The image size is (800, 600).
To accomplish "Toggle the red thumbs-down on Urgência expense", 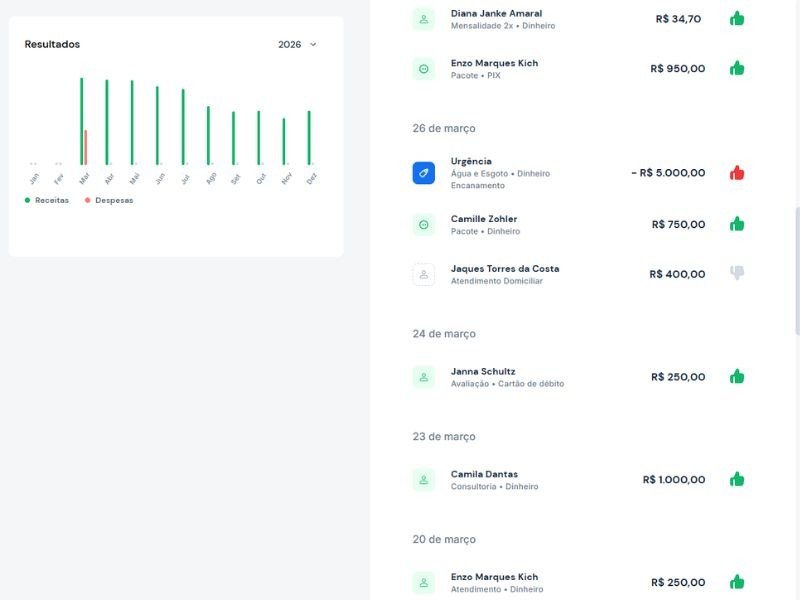I will tap(737, 173).
